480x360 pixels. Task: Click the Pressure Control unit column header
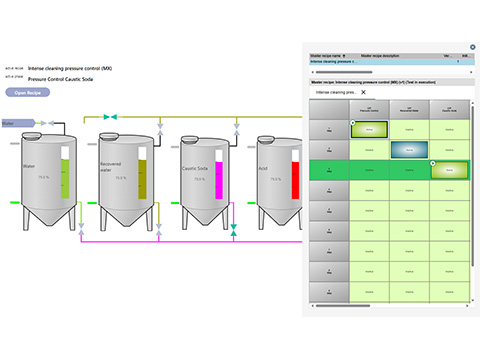point(369,109)
